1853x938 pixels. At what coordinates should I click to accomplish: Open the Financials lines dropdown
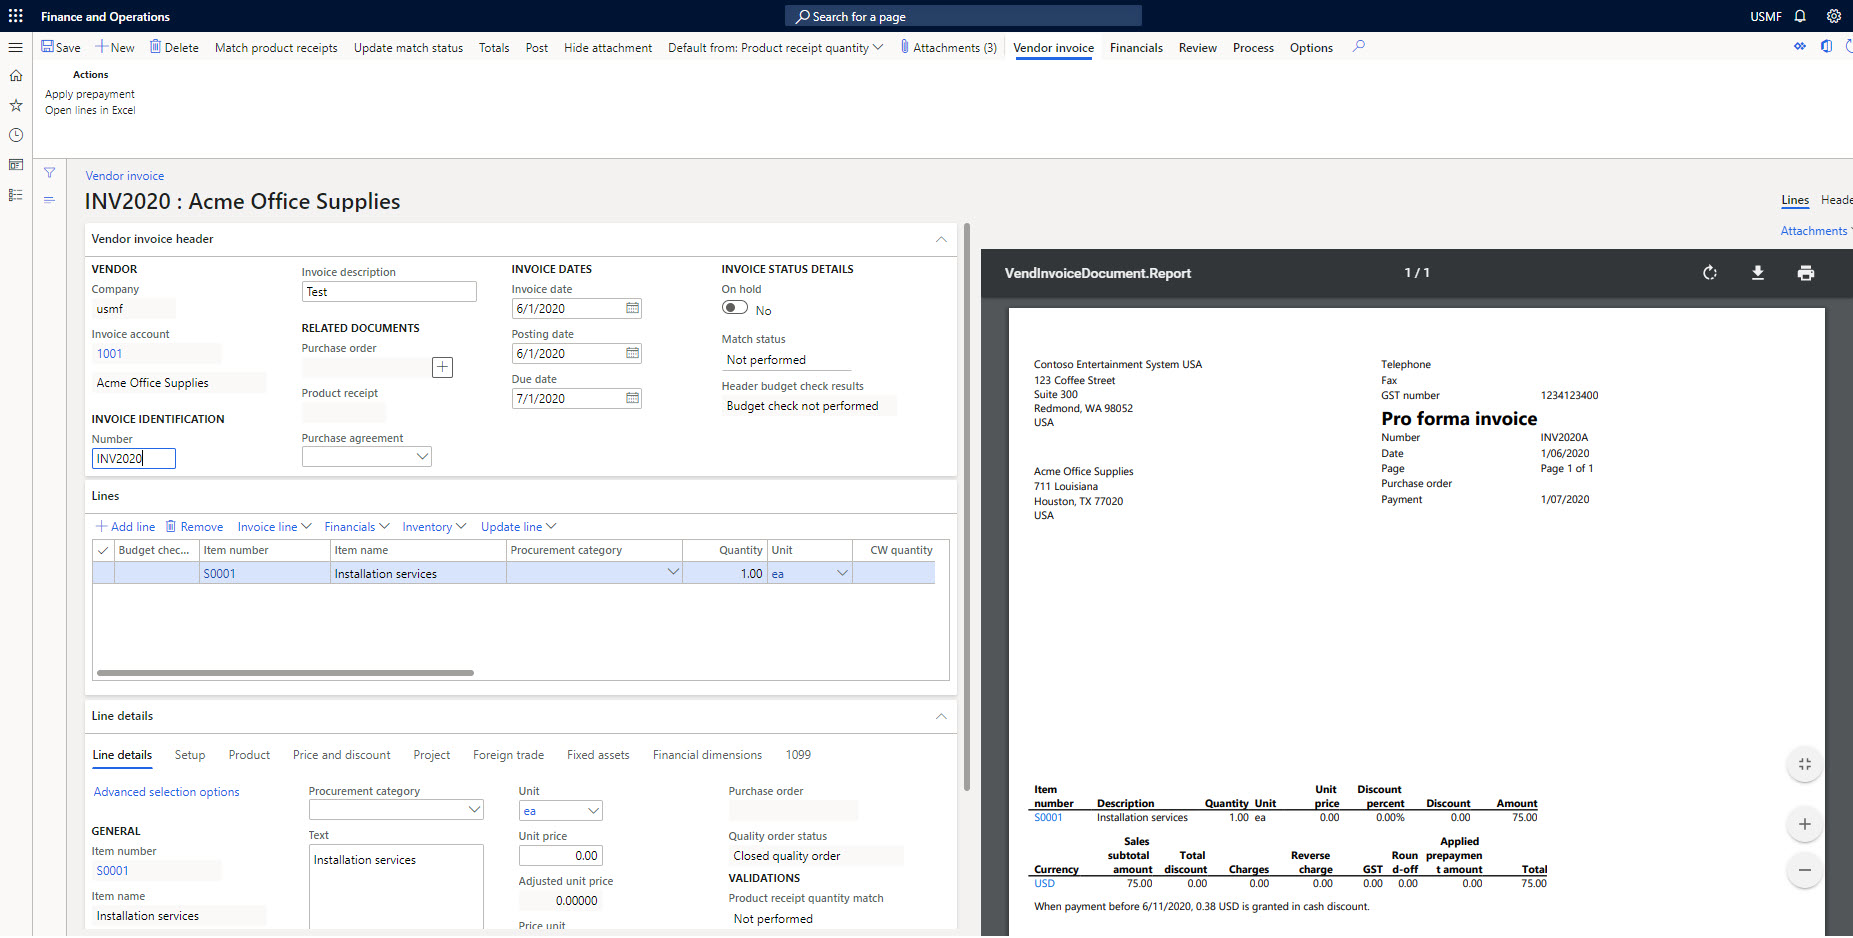coord(357,527)
